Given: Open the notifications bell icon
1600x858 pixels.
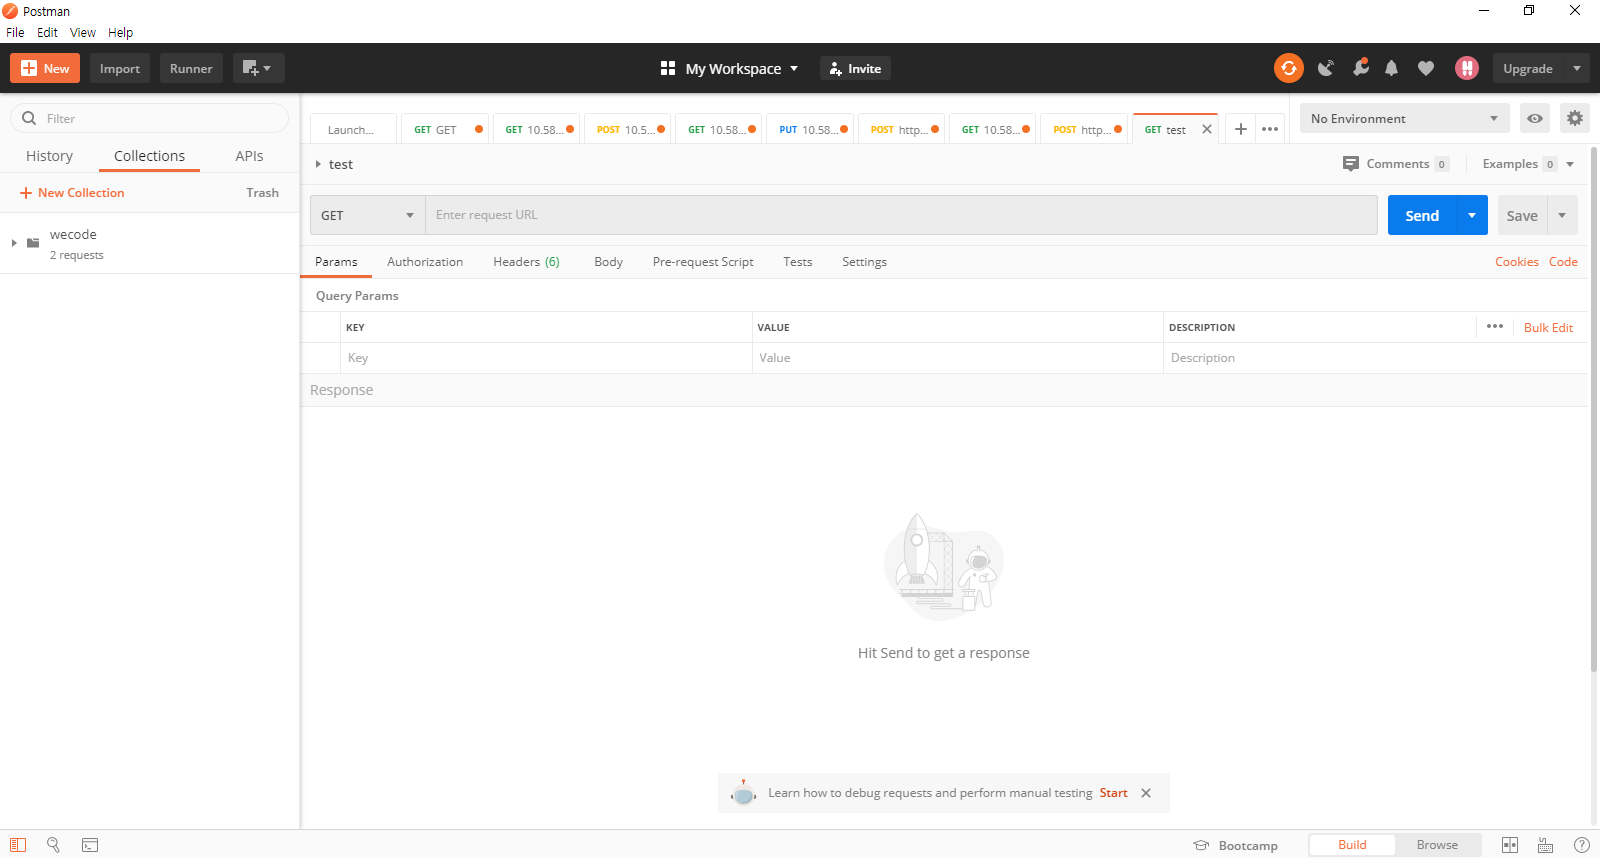Looking at the screenshot, I should (x=1391, y=68).
